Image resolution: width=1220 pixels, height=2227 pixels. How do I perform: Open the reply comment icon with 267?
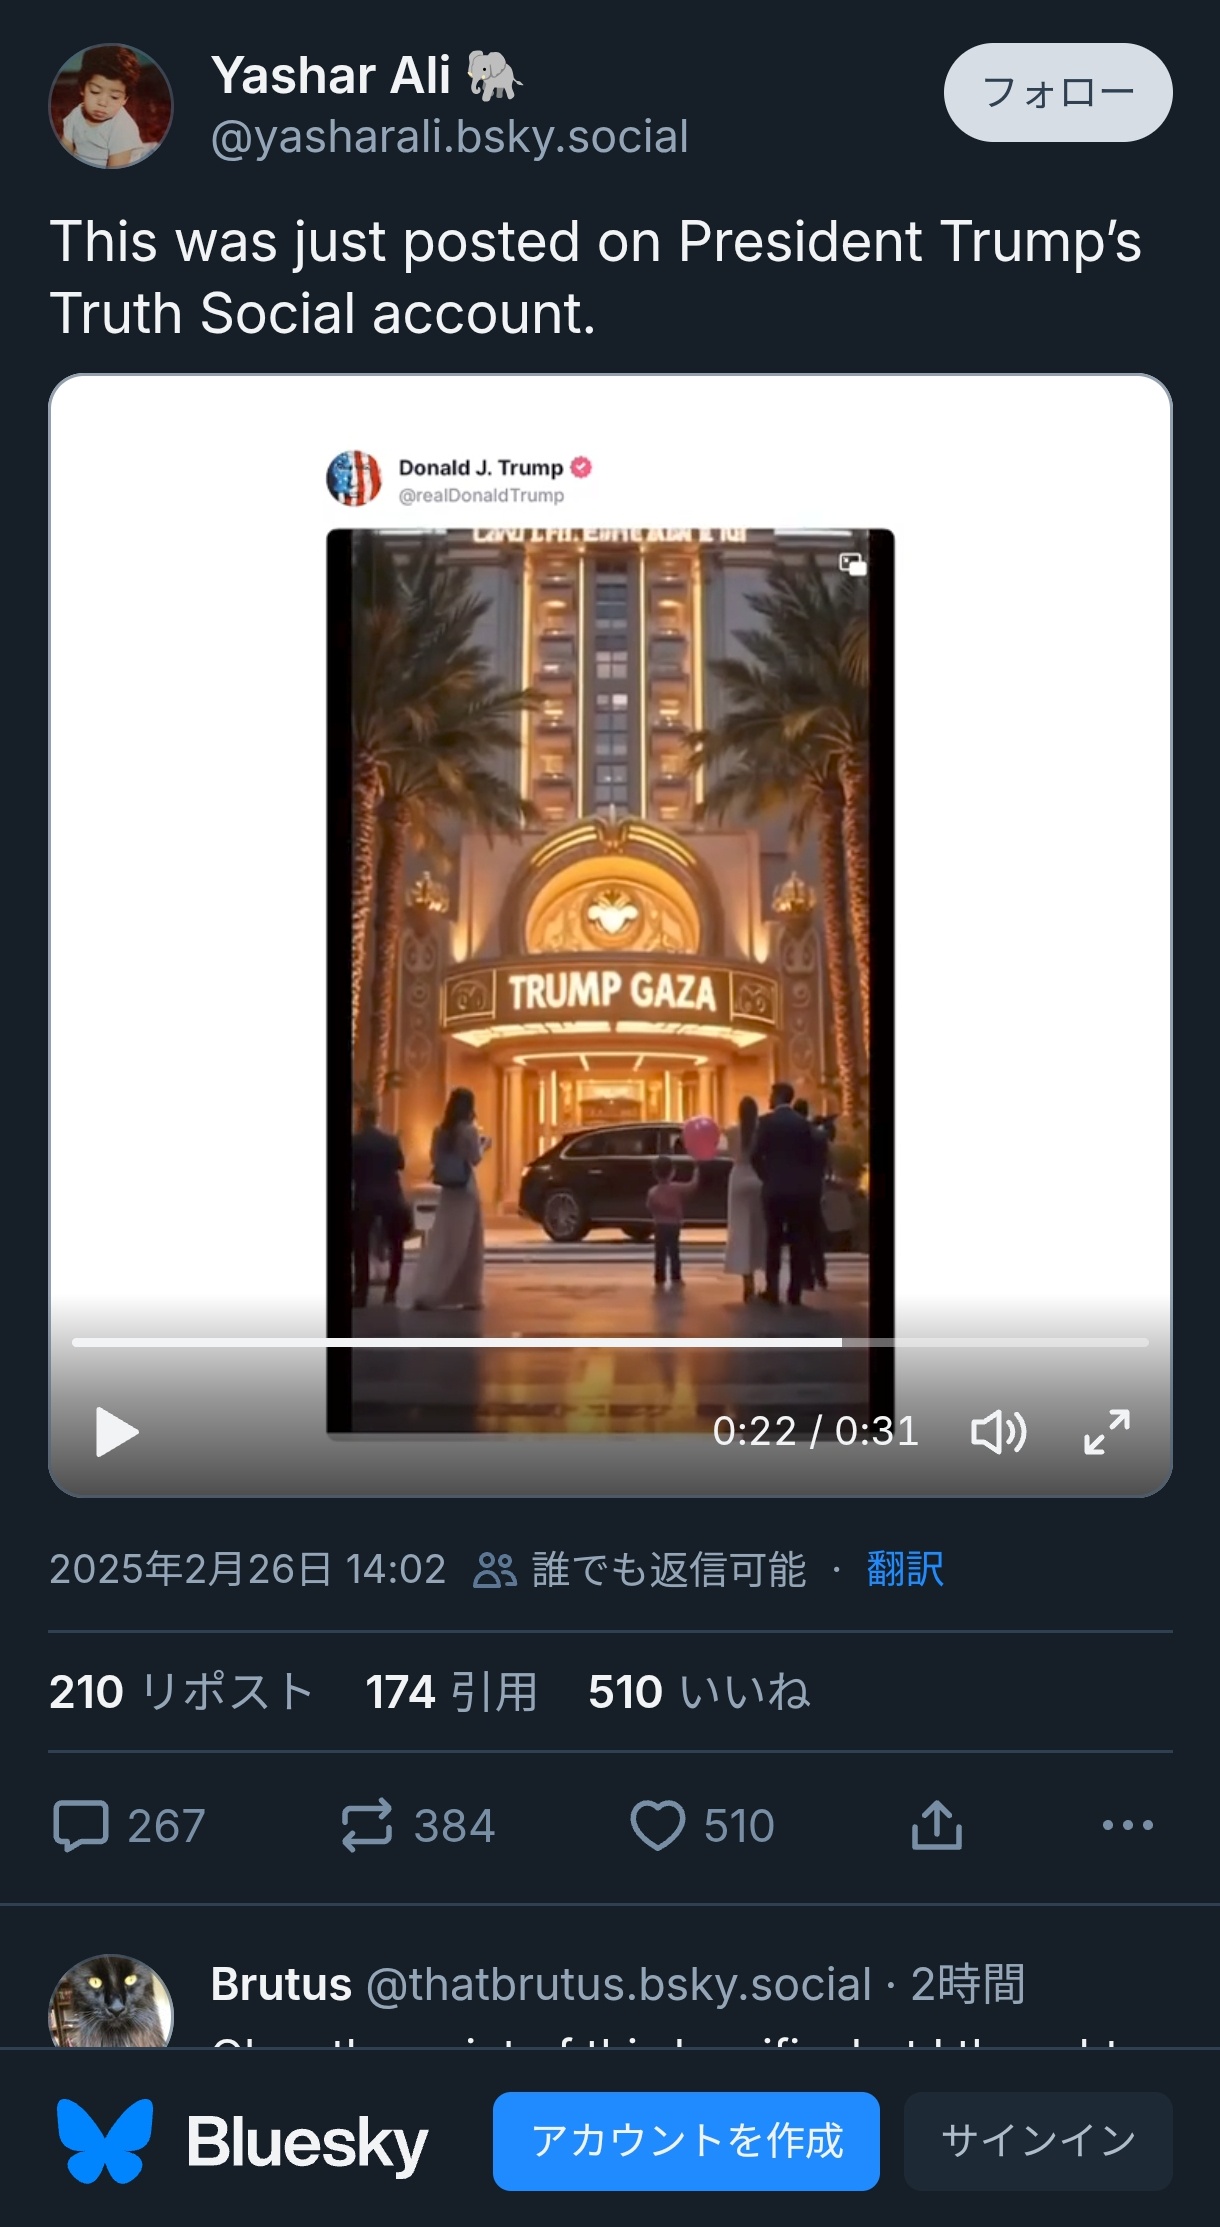tap(129, 1826)
